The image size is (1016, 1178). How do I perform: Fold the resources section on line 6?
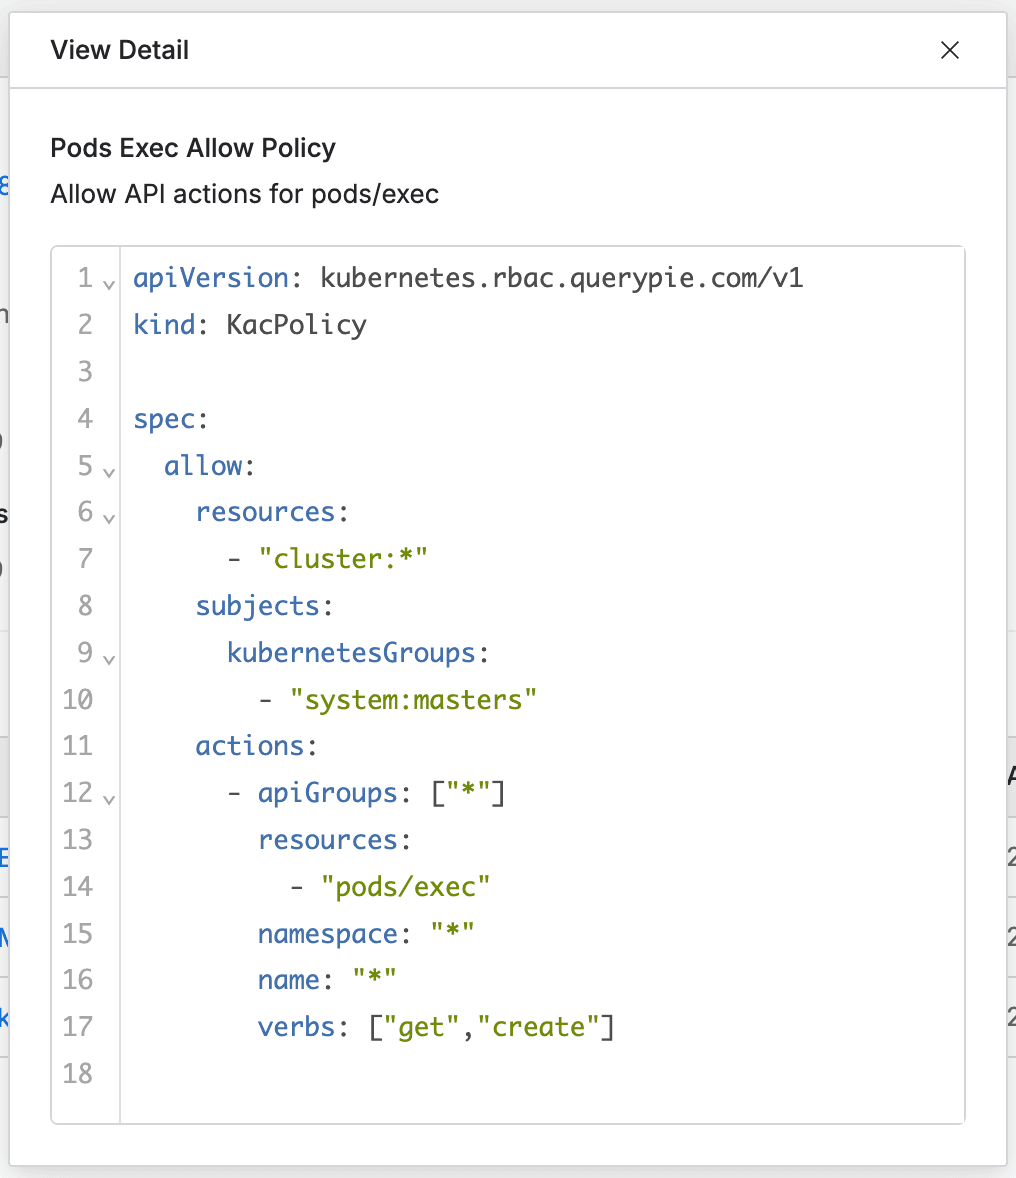coord(109,518)
